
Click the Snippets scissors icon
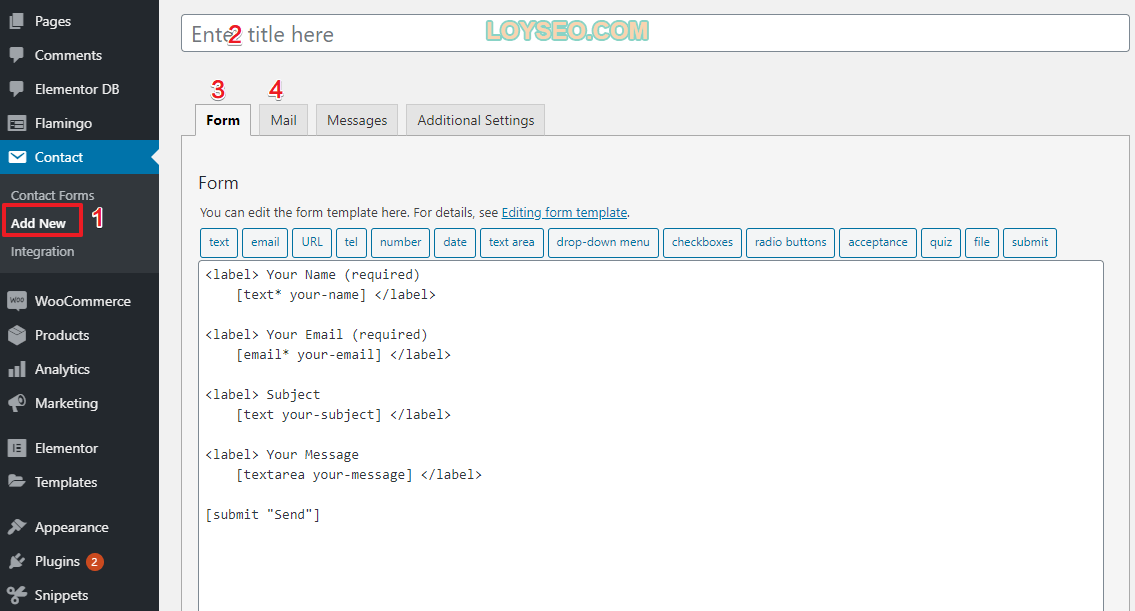(x=17, y=595)
